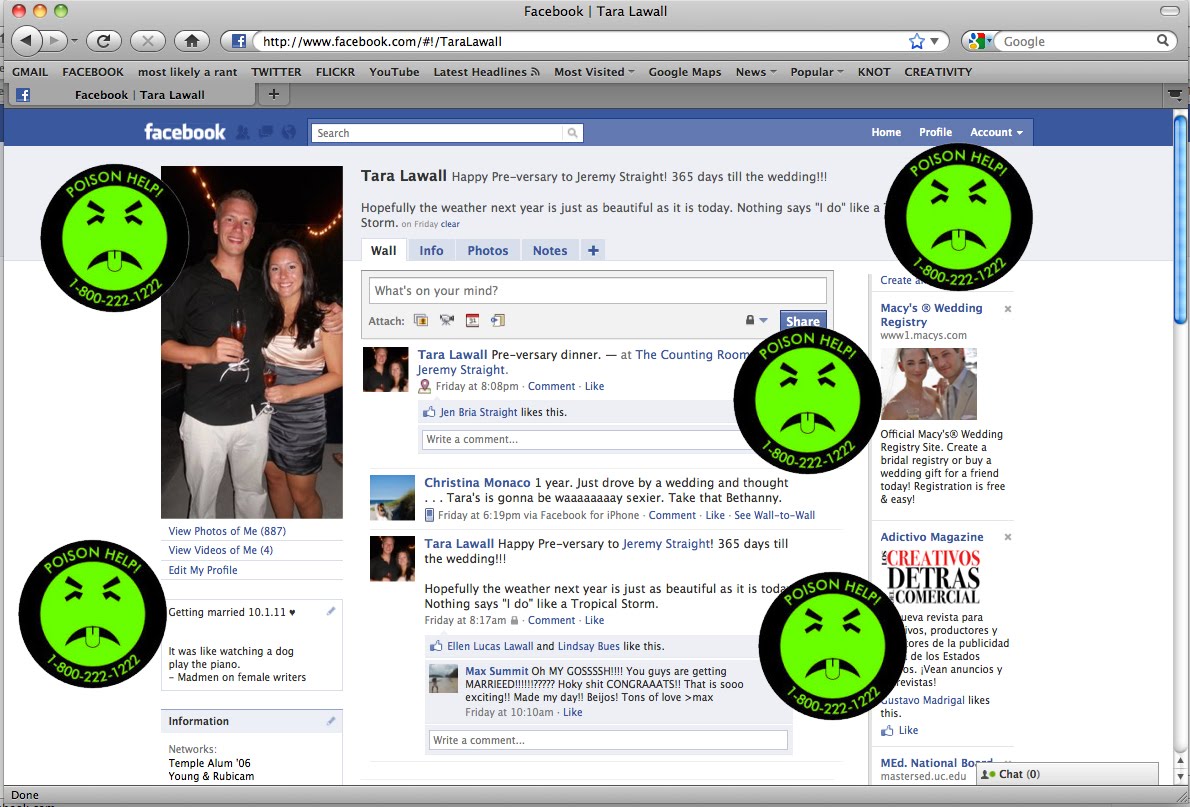Open the YouTube bookmark
Viewport: 1190px width, 807px height.
pyautogui.click(x=394, y=71)
